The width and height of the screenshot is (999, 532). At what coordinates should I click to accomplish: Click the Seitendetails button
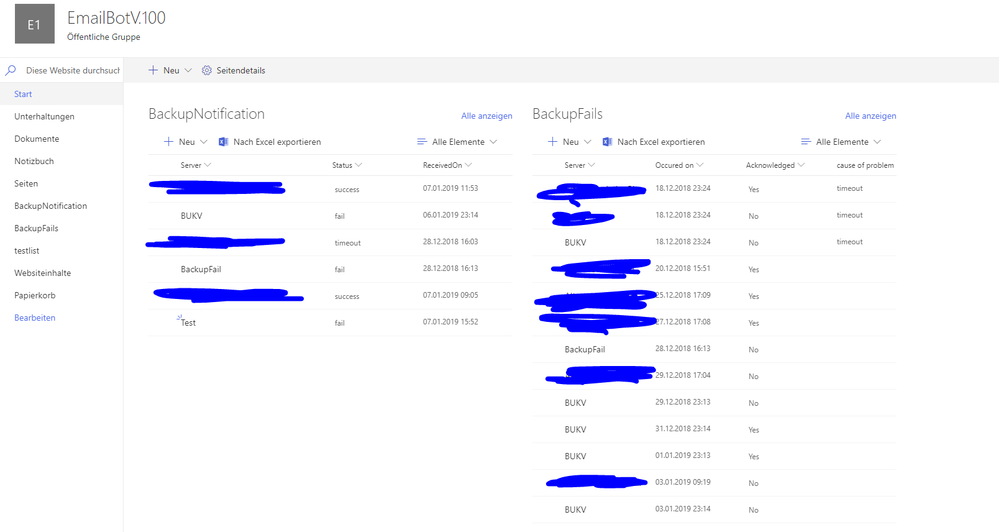(x=233, y=70)
